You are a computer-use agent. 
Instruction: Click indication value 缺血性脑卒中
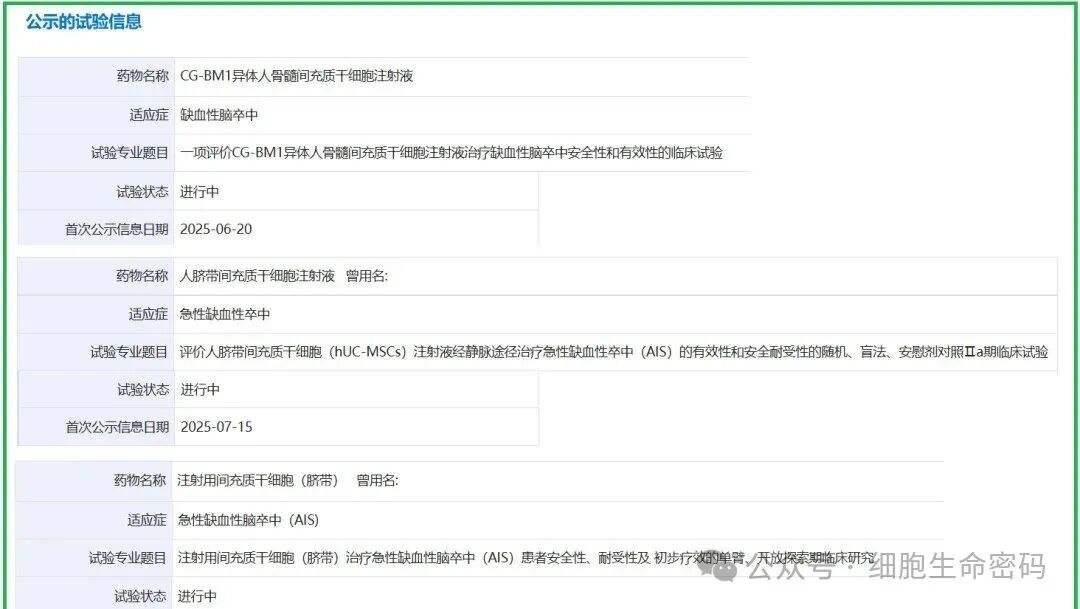coord(219,115)
